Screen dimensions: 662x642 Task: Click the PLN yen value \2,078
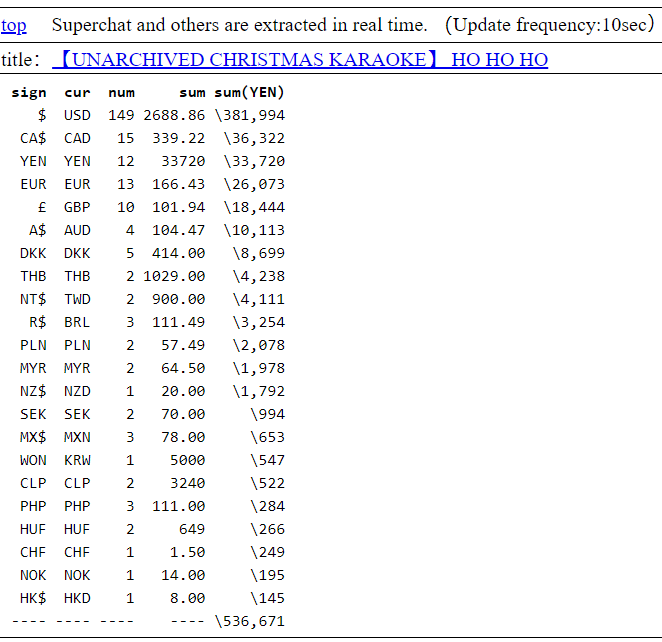click(258, 345)
